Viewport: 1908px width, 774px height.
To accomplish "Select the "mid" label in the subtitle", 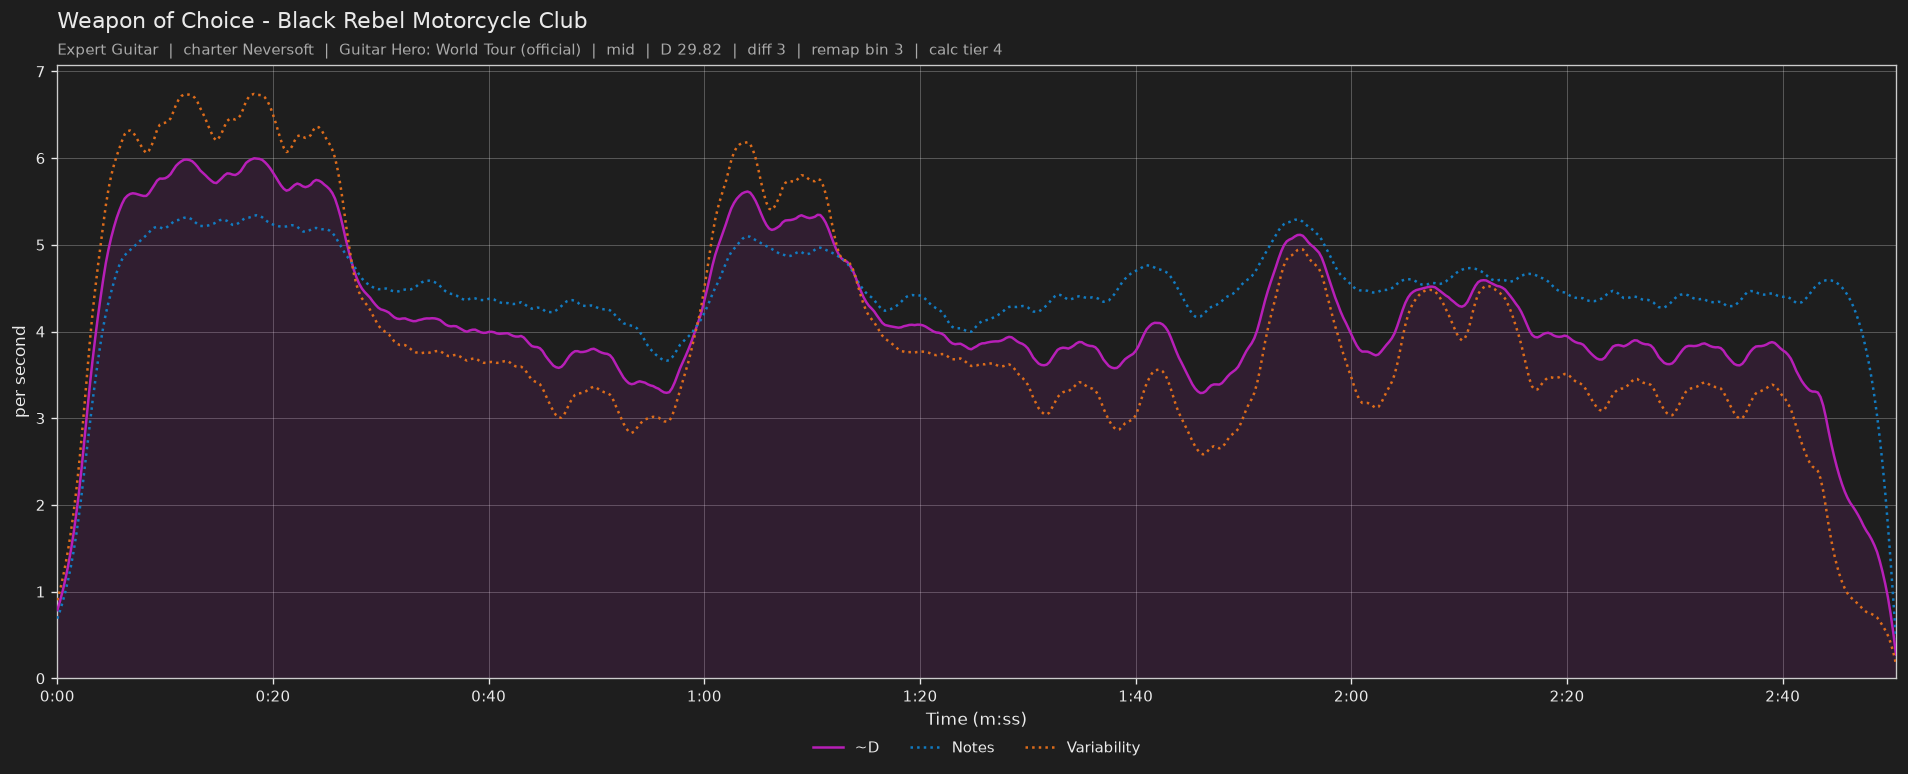I will click(x=620, y=50).
